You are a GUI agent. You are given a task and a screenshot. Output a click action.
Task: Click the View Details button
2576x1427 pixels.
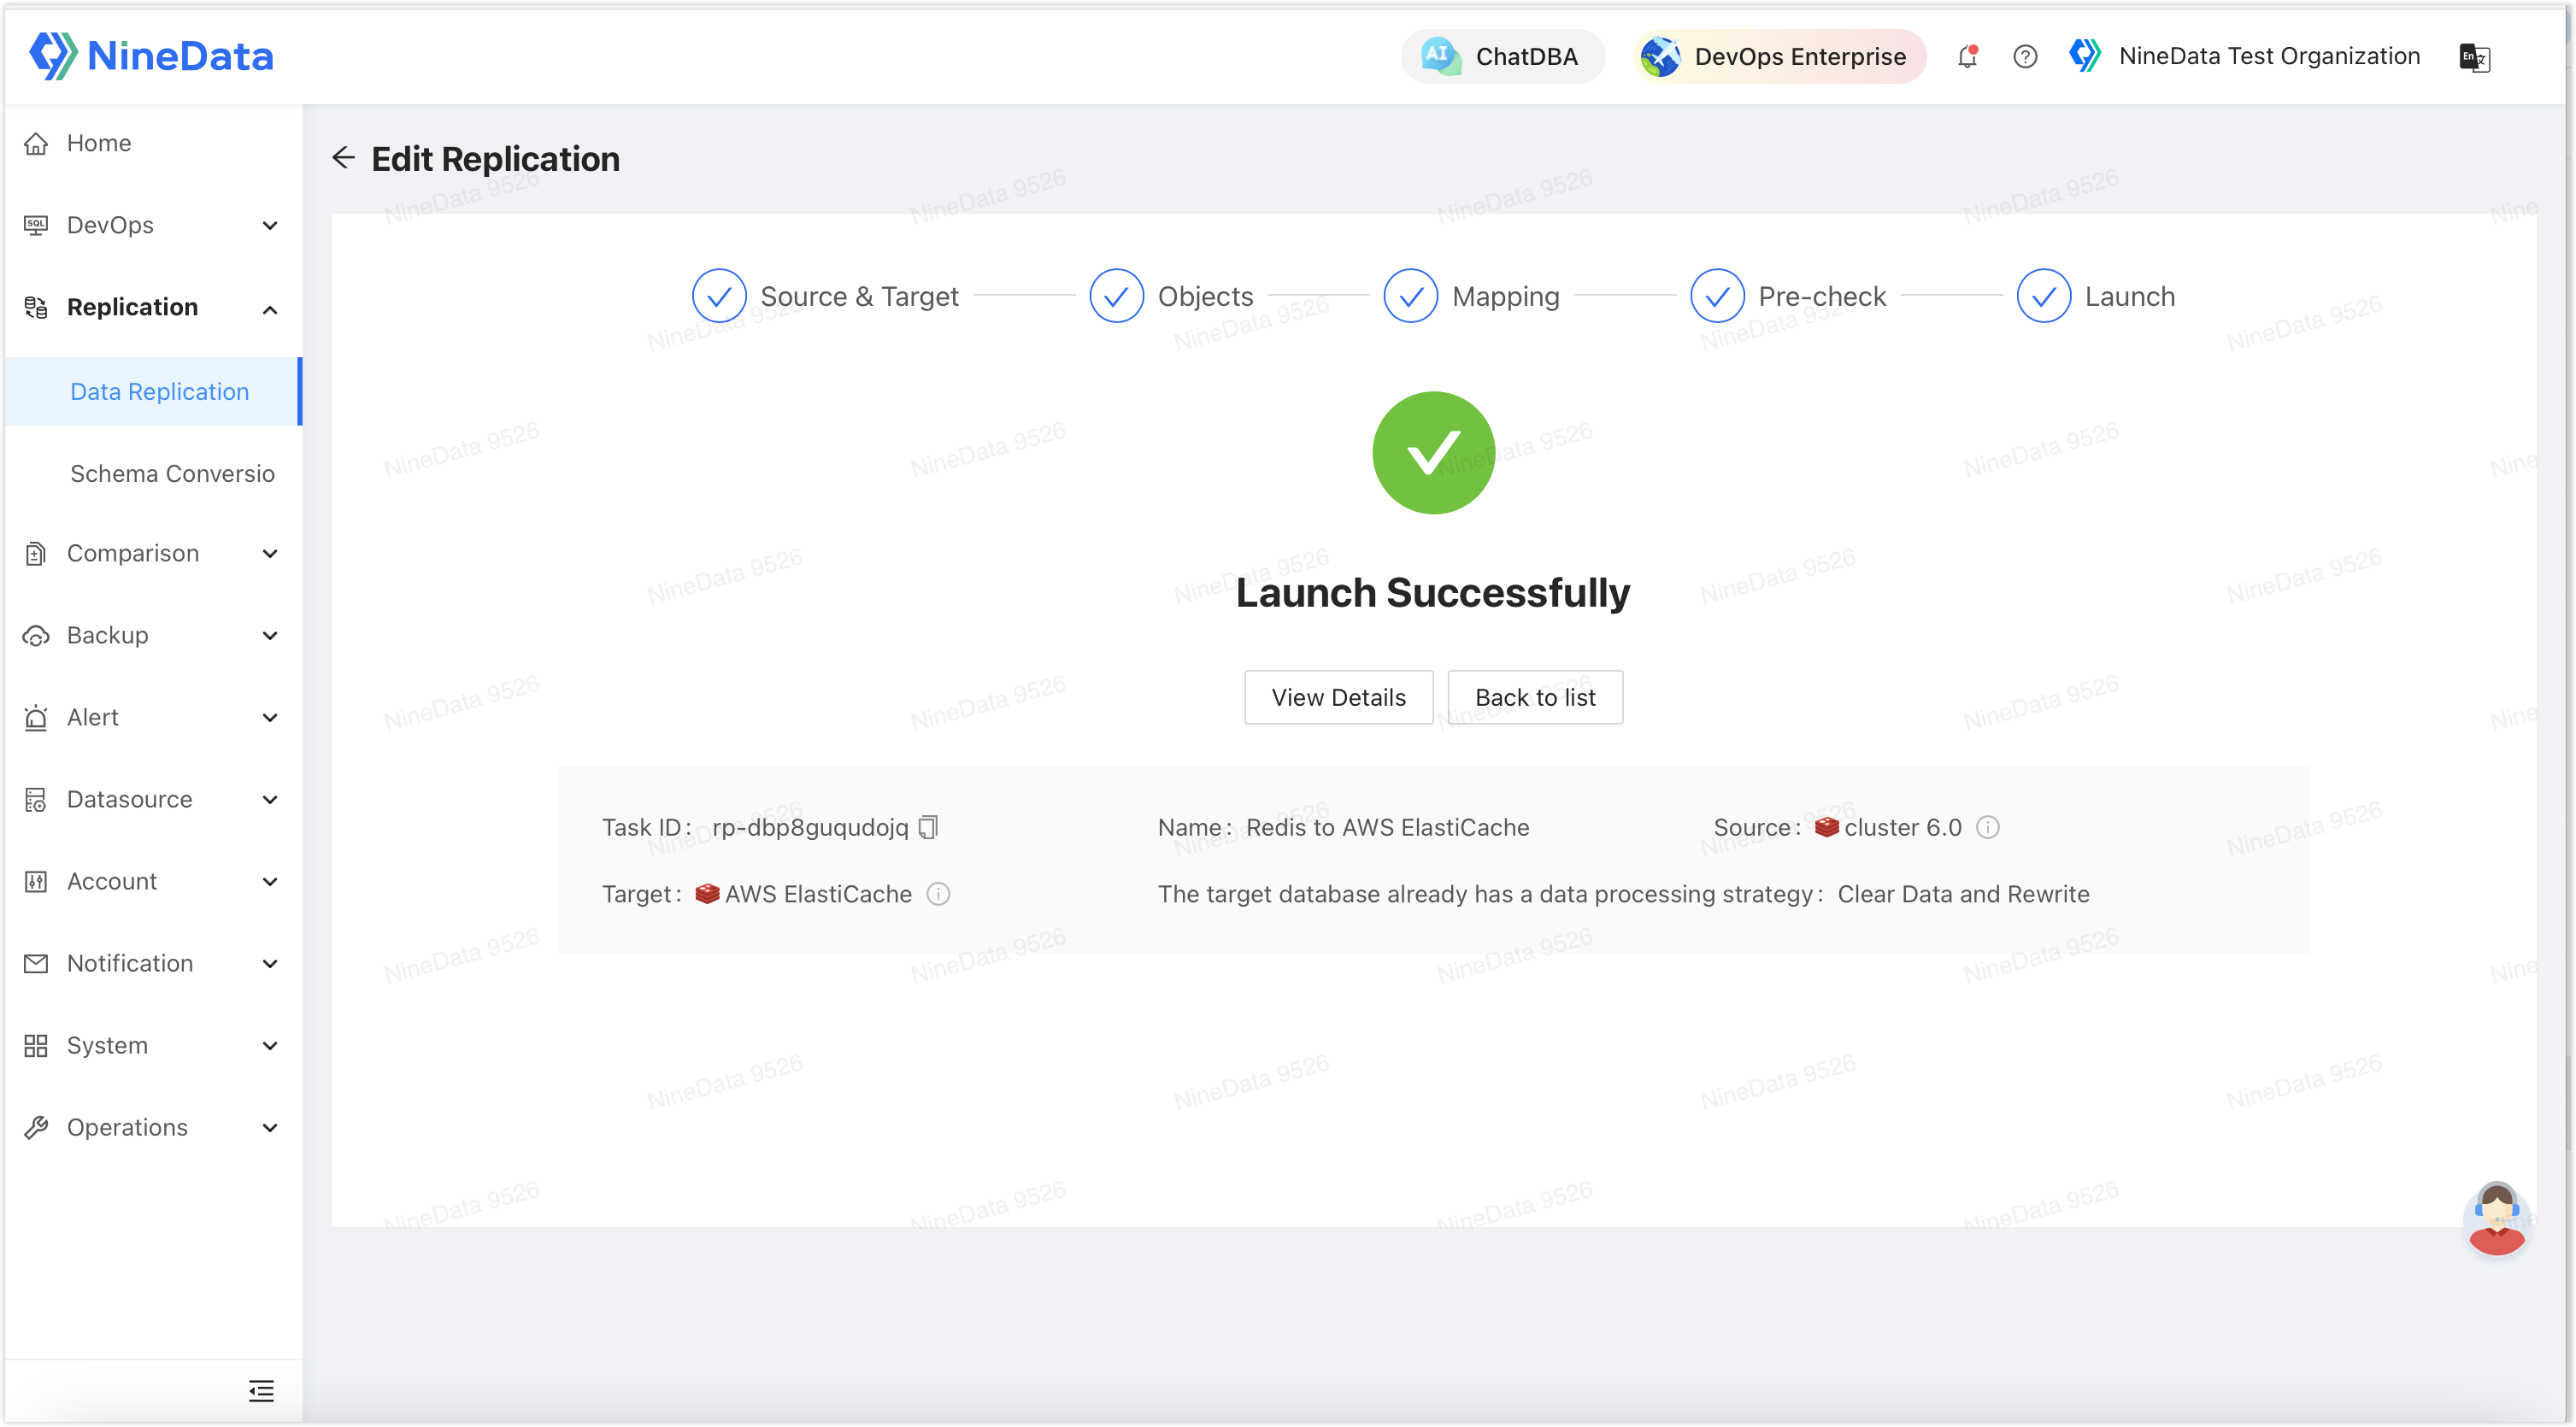tap(1338, 697)
